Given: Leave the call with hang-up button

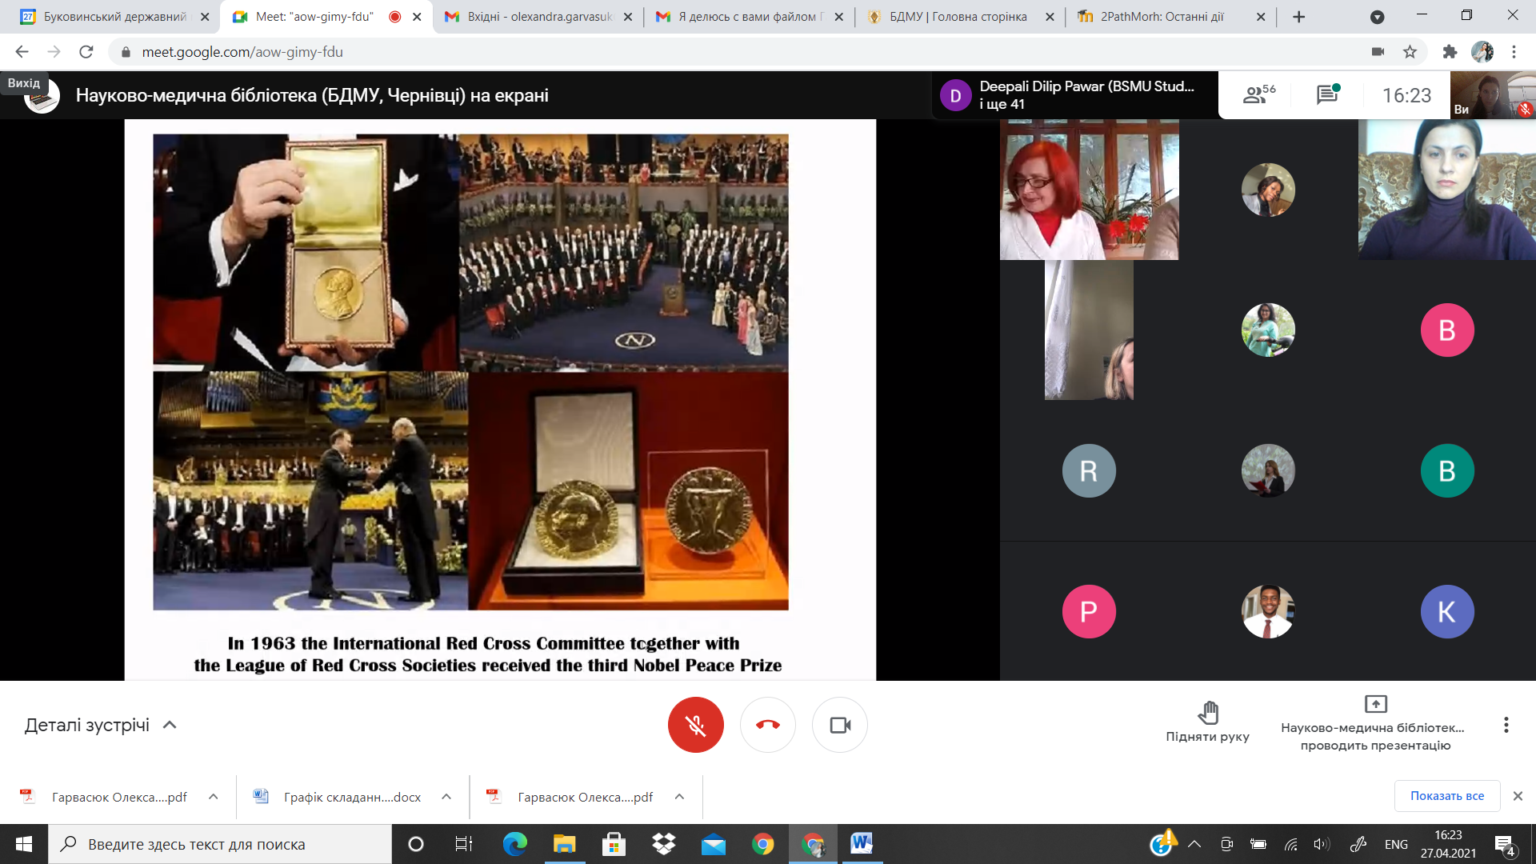Looking at the screenshot, I should point(768,725).
